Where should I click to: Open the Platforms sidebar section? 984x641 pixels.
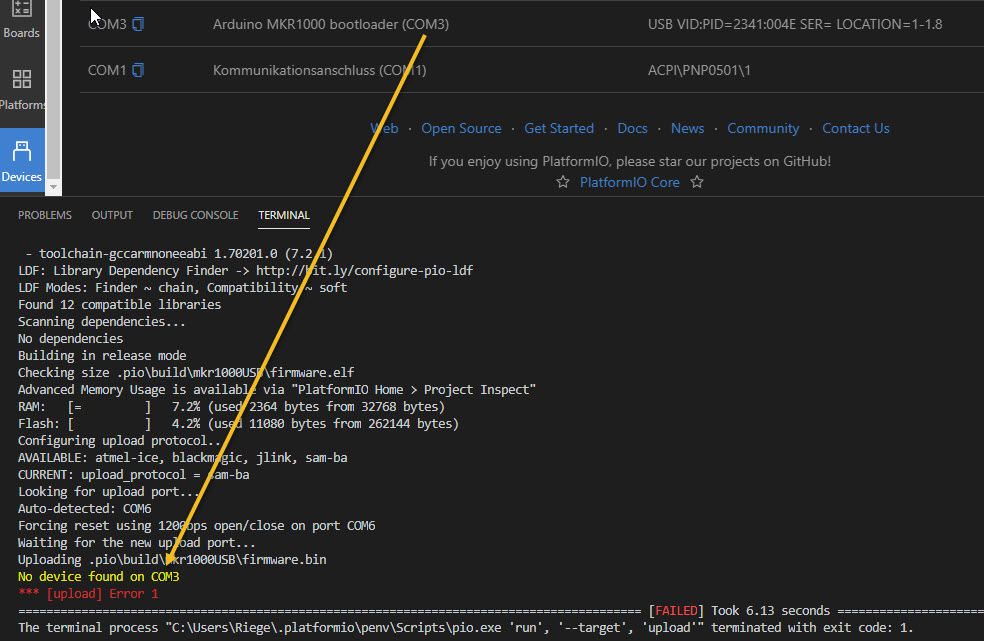21,90
